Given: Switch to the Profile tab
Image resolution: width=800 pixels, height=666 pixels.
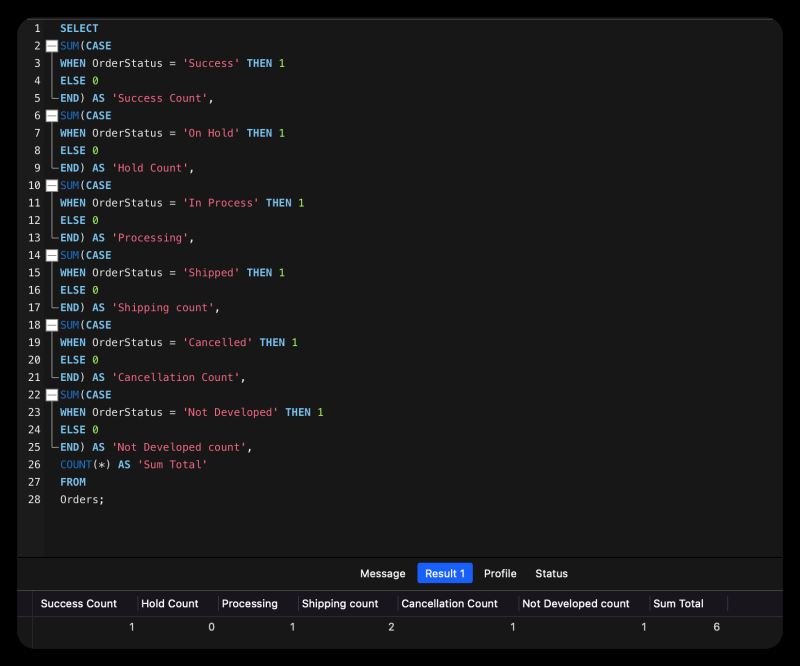Looking at the screenshot, I should point(500,573).
